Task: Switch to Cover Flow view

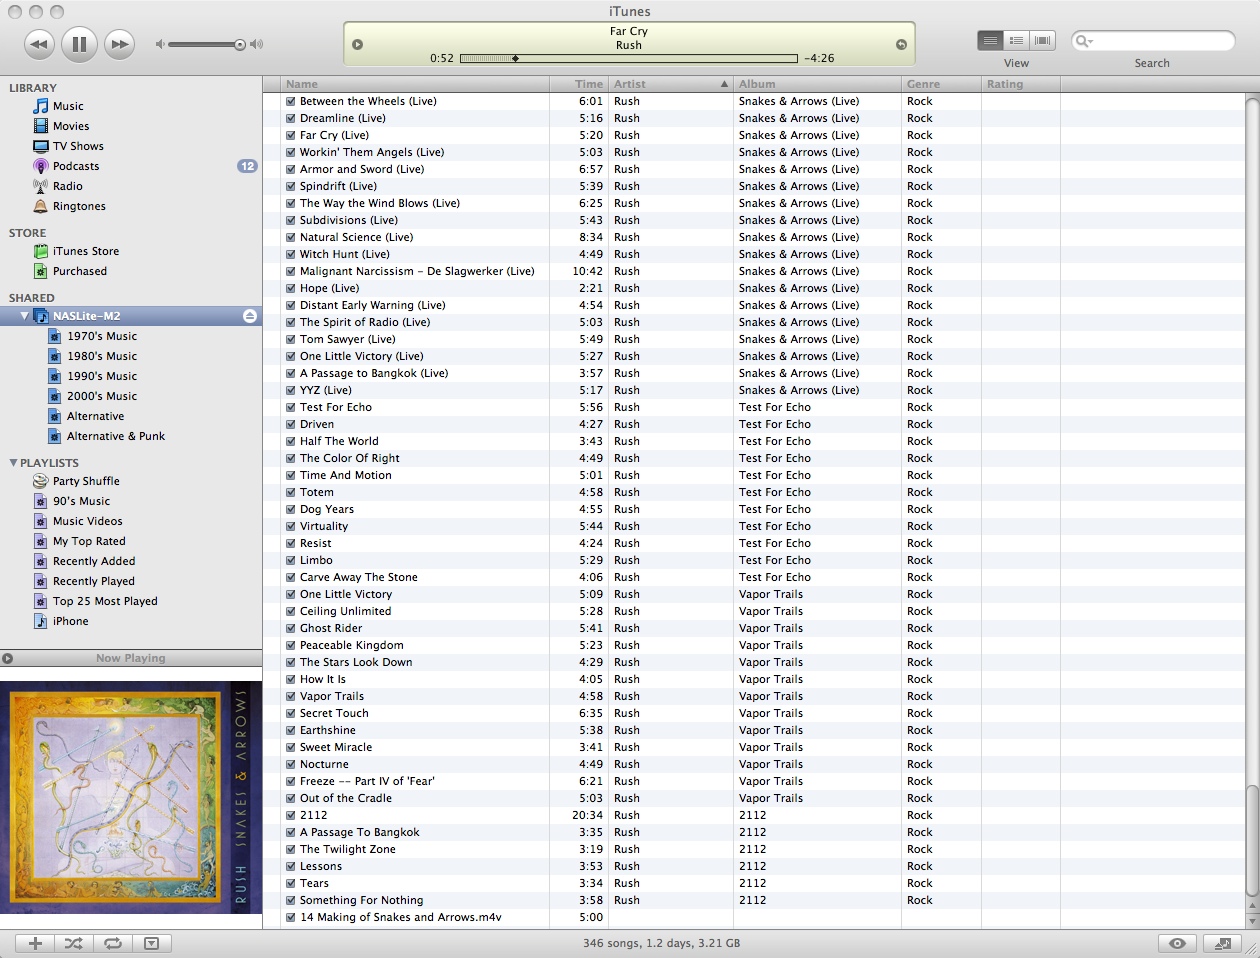Action: pos(1042,40)
